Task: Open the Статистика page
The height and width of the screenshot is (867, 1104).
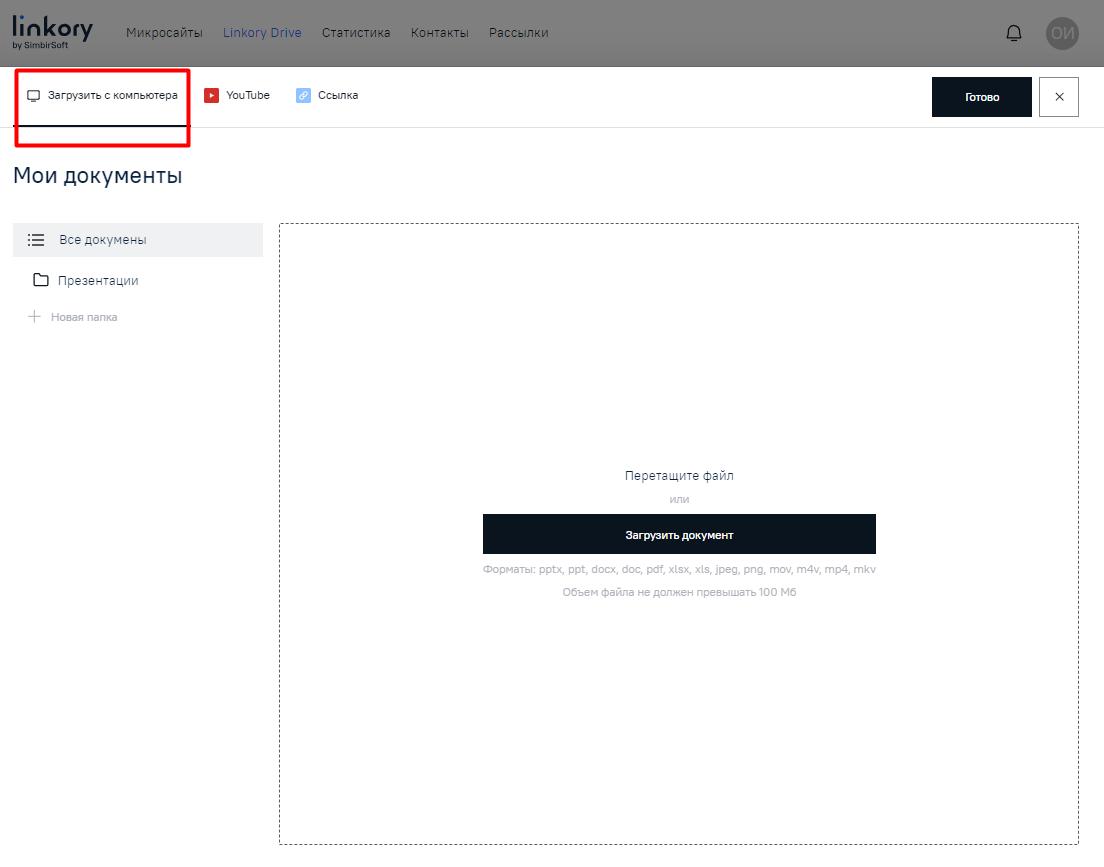Action: [356, 33]
